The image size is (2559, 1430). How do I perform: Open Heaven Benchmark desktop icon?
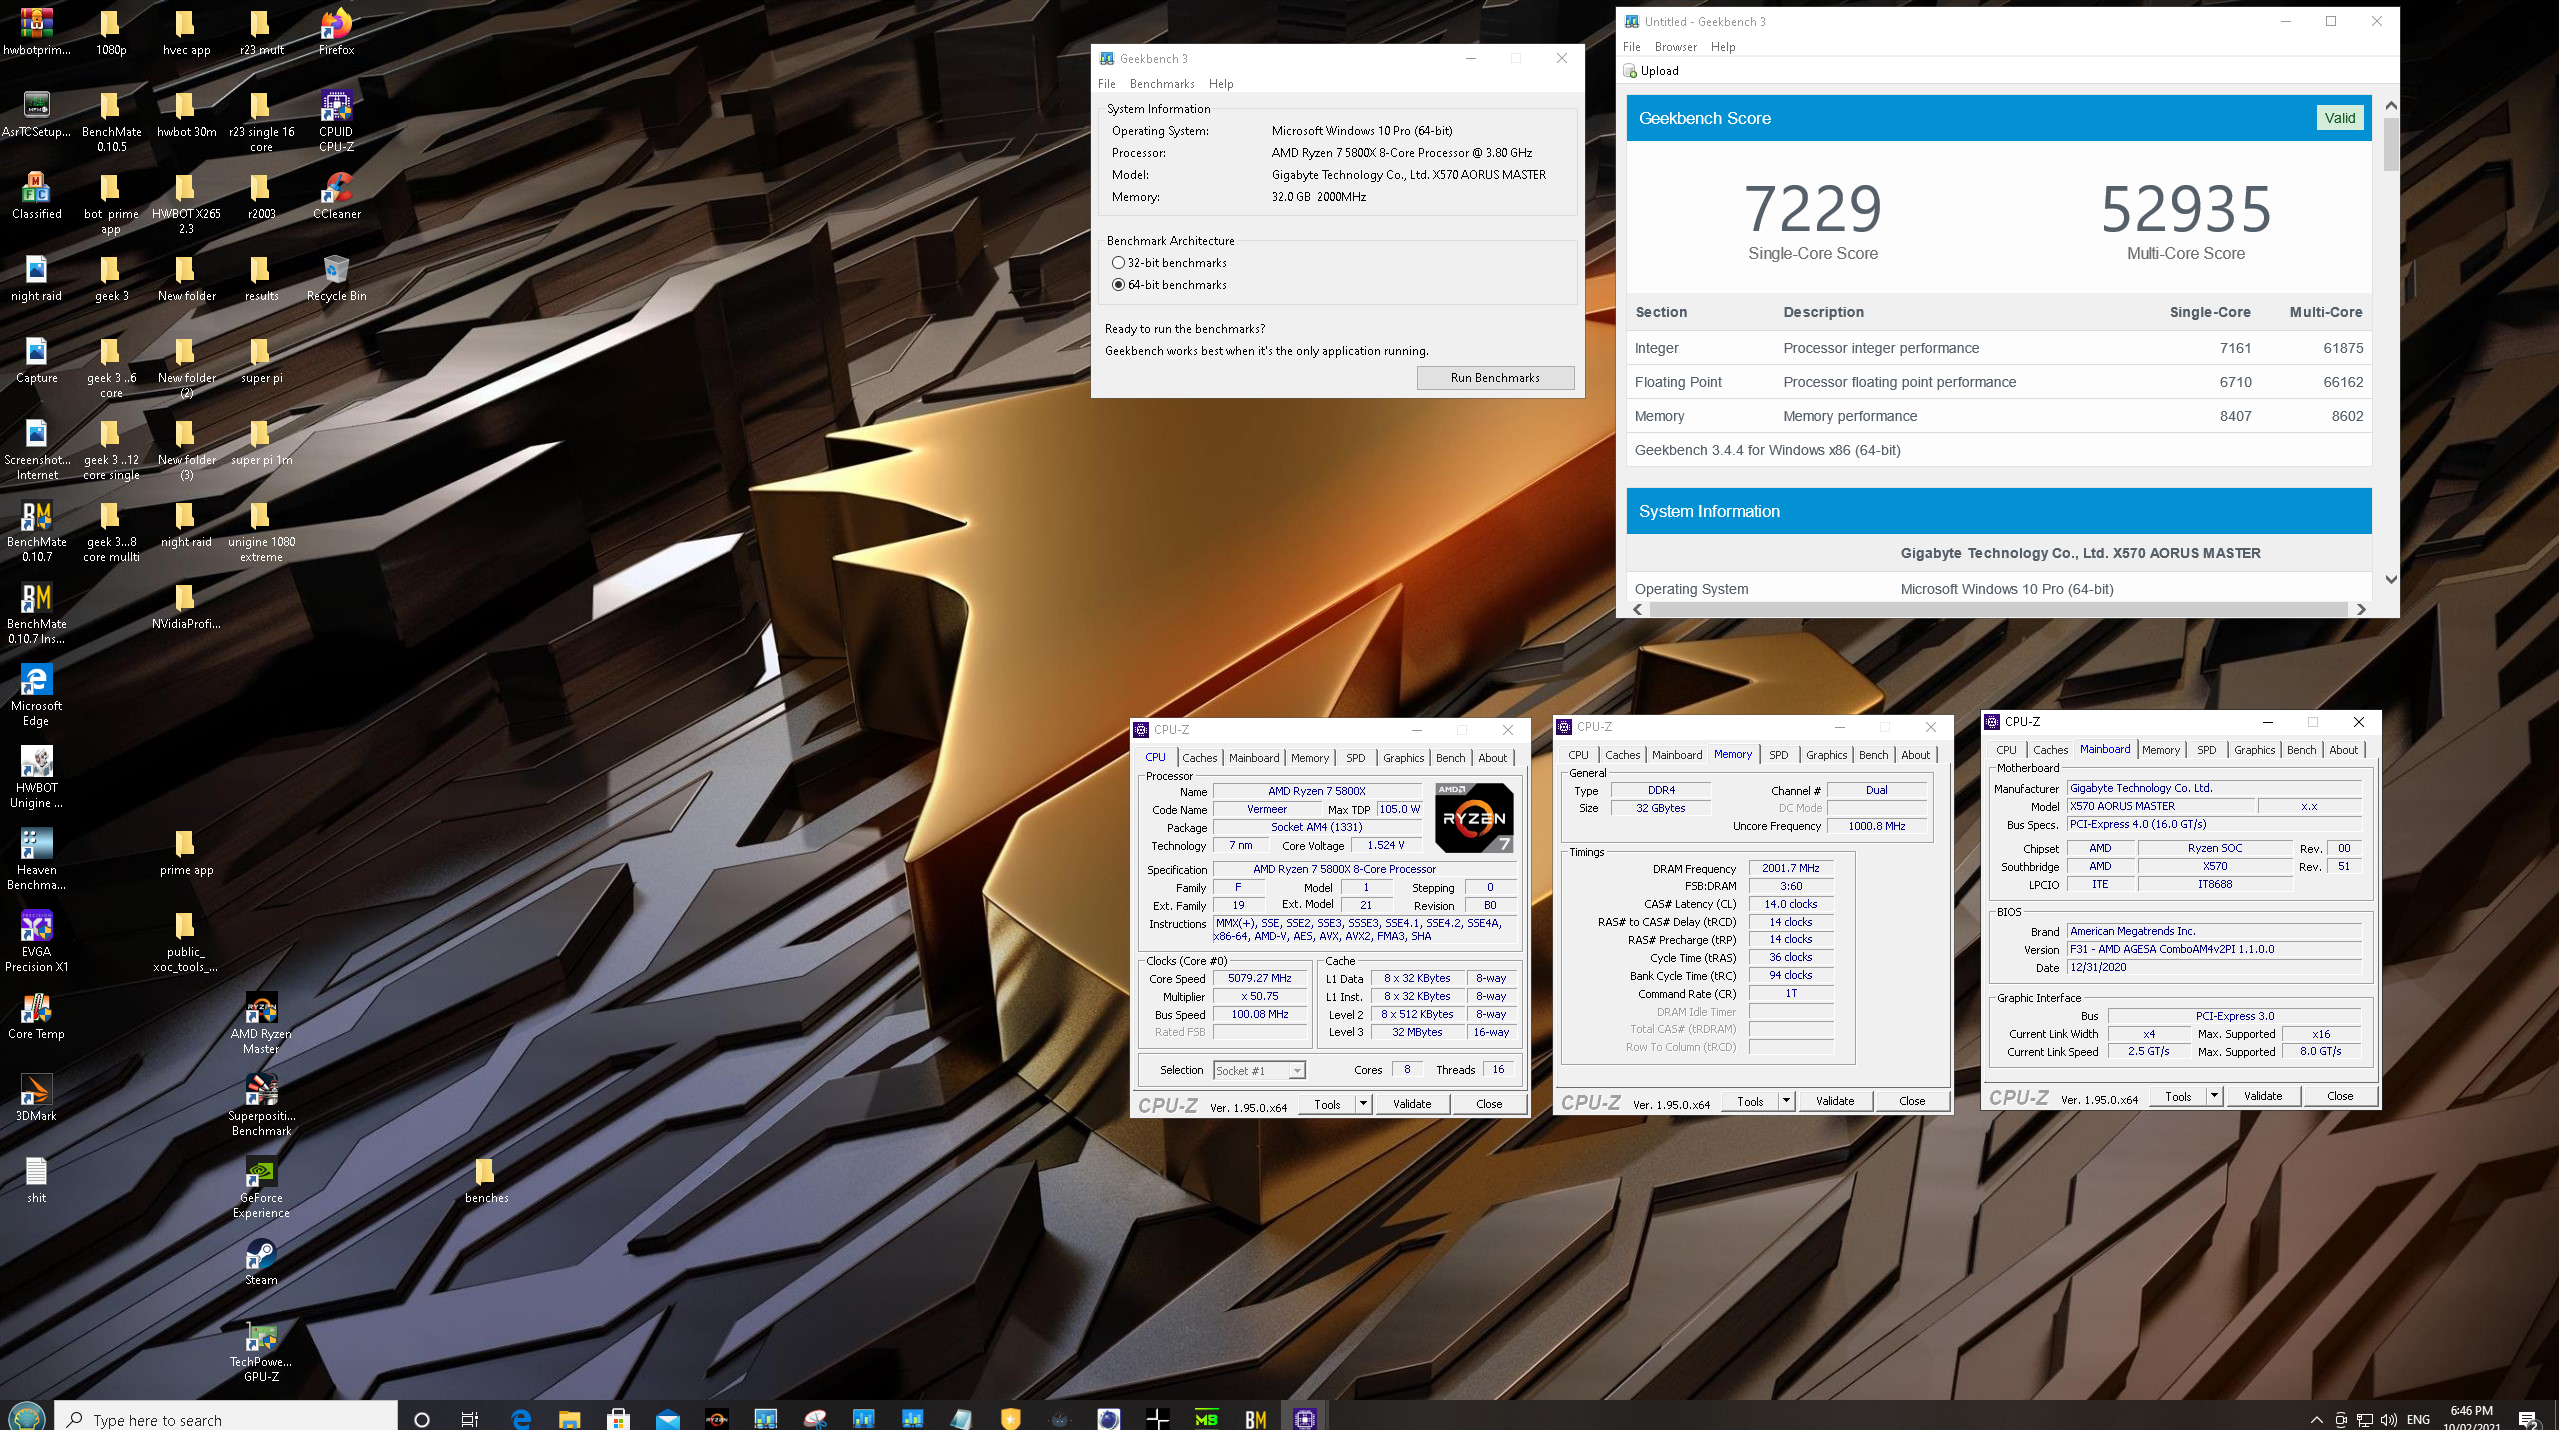pyautogui.click(x=36, y=859)
